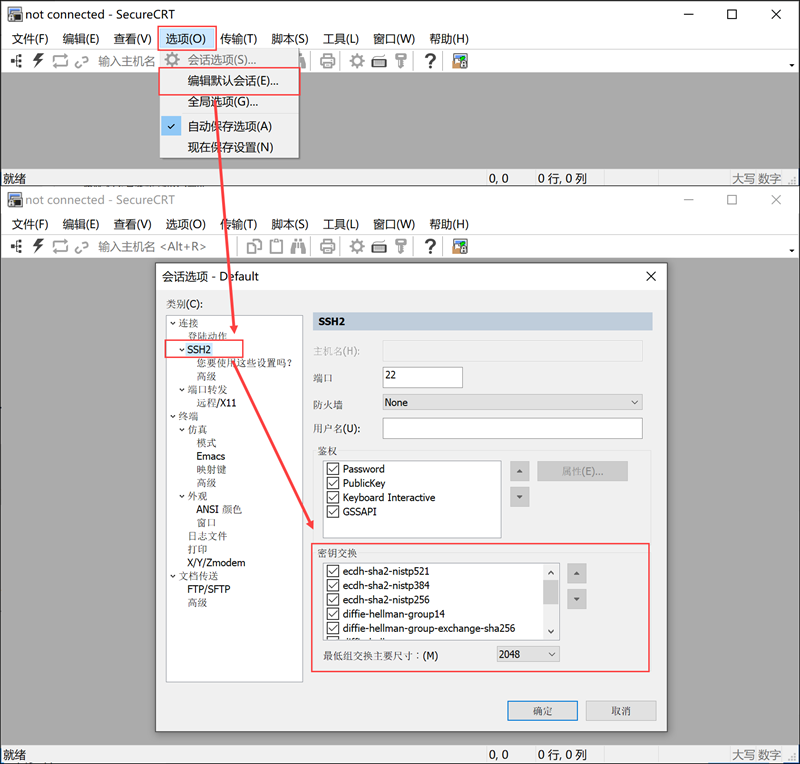This screenshot has height=764, width=800.
Task: Select the Edit Default Session menu entry
Action: click(x=232, y=81)
